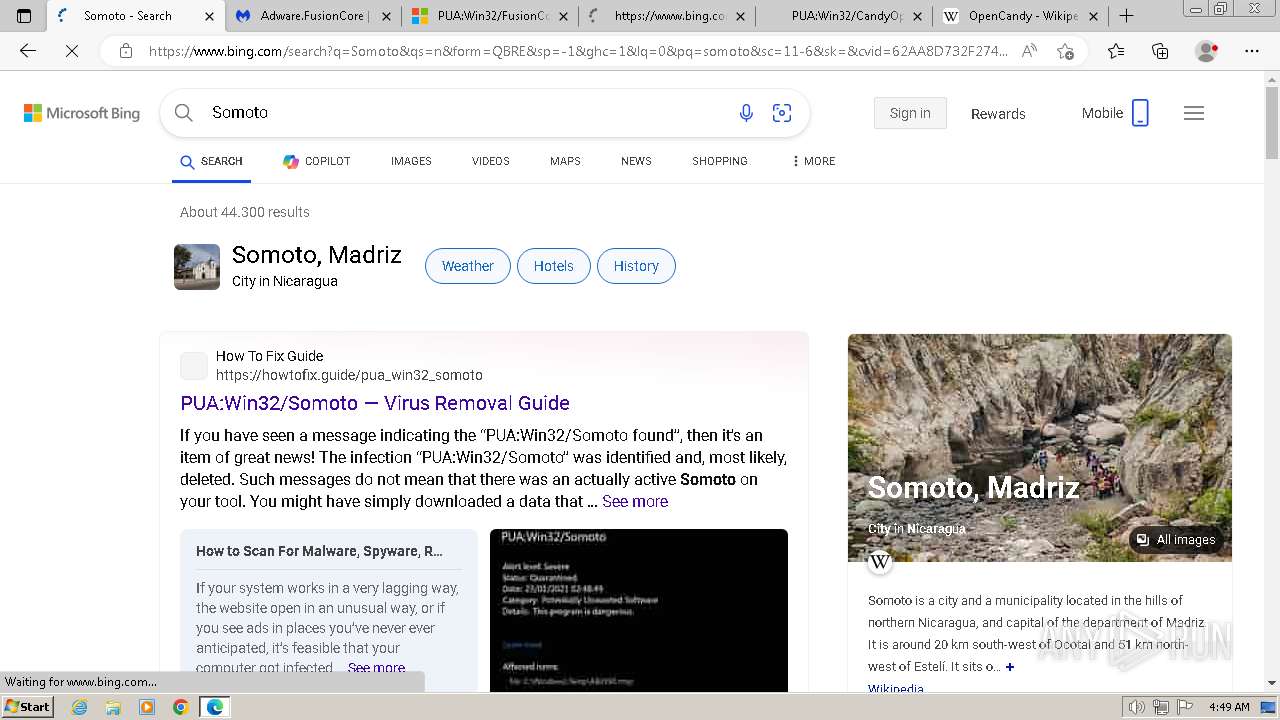View site information lock icon
The width and height of the screenshot is (1280, 720).
125,51
